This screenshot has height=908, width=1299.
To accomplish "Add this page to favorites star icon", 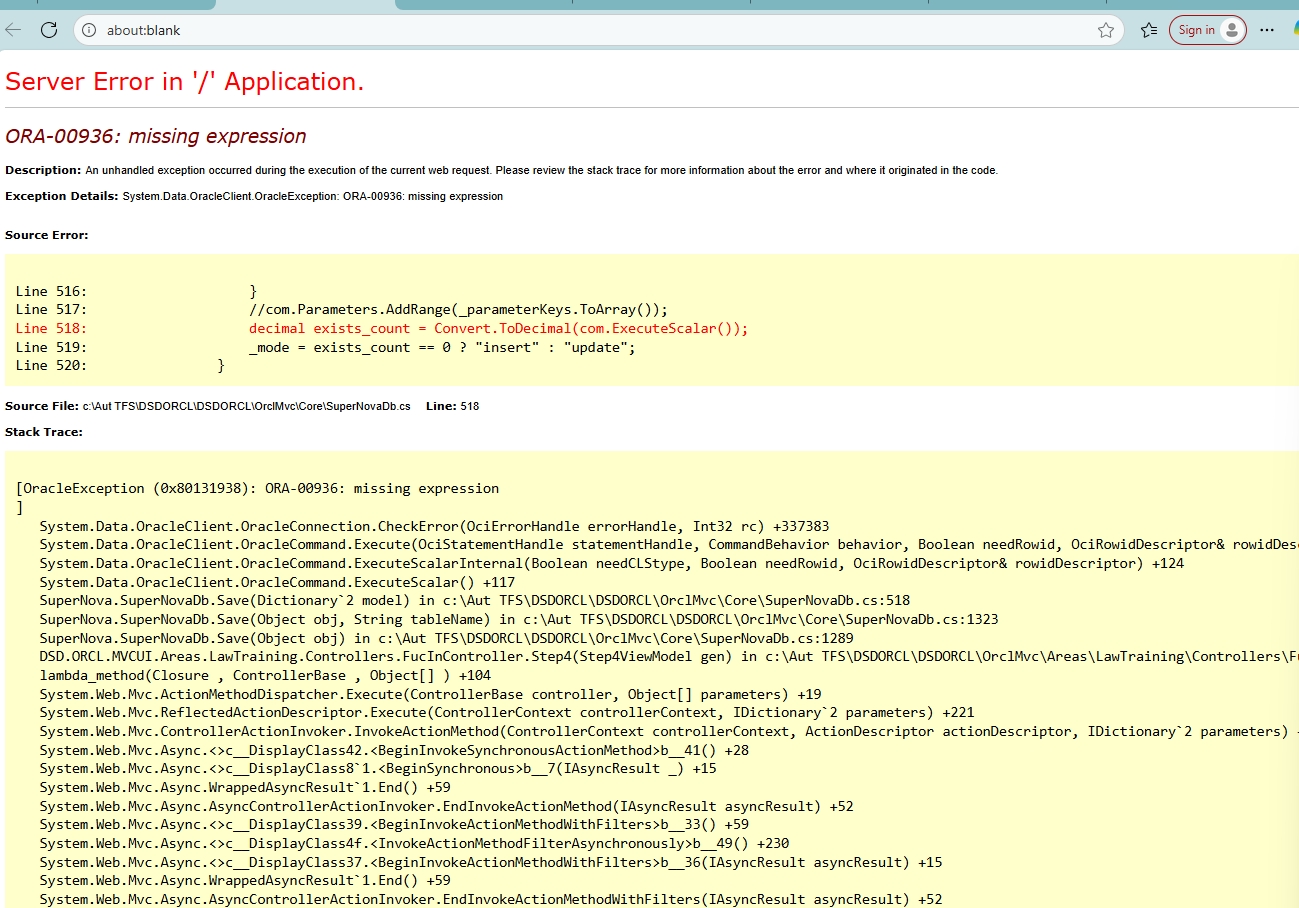I will (x=1105, y=30).
